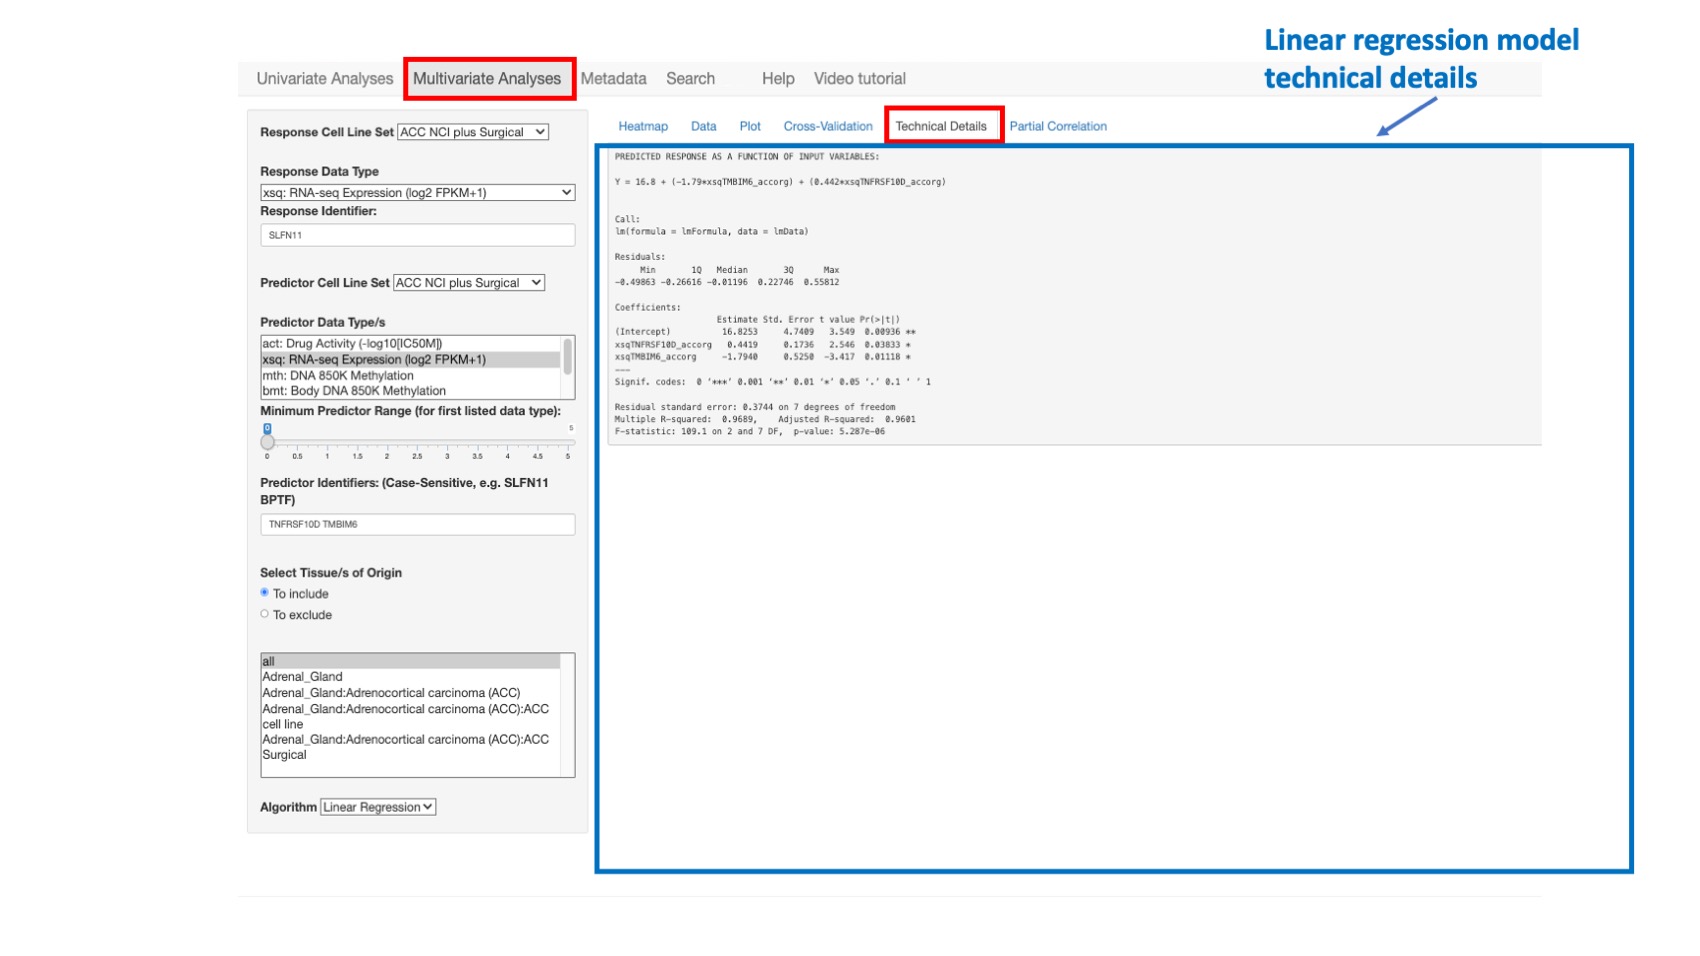Select the 'To exclude' radio button

[x=264, y=614]
